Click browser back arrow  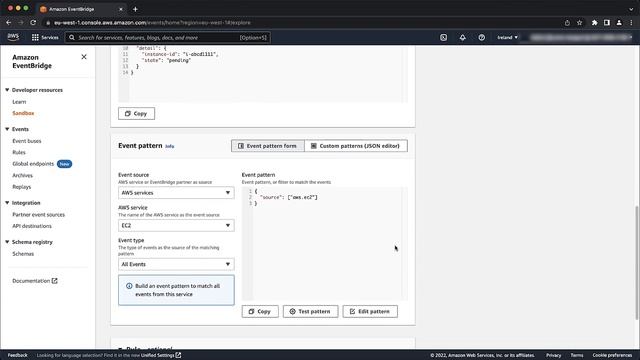click(9, 23)
